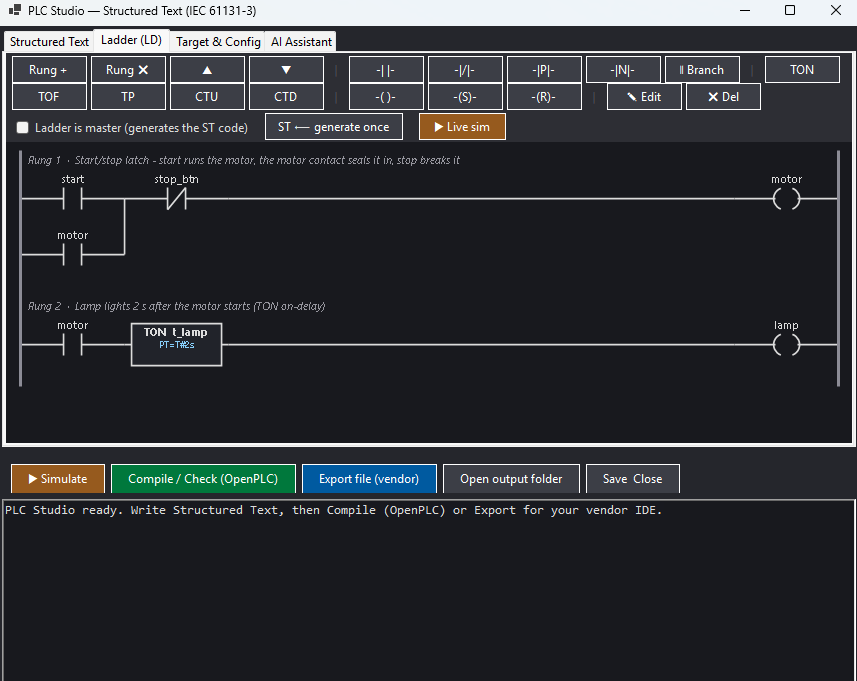Add a parallel Branch
The height and width of the screenshot is (681, 857).
pos(702,70)
